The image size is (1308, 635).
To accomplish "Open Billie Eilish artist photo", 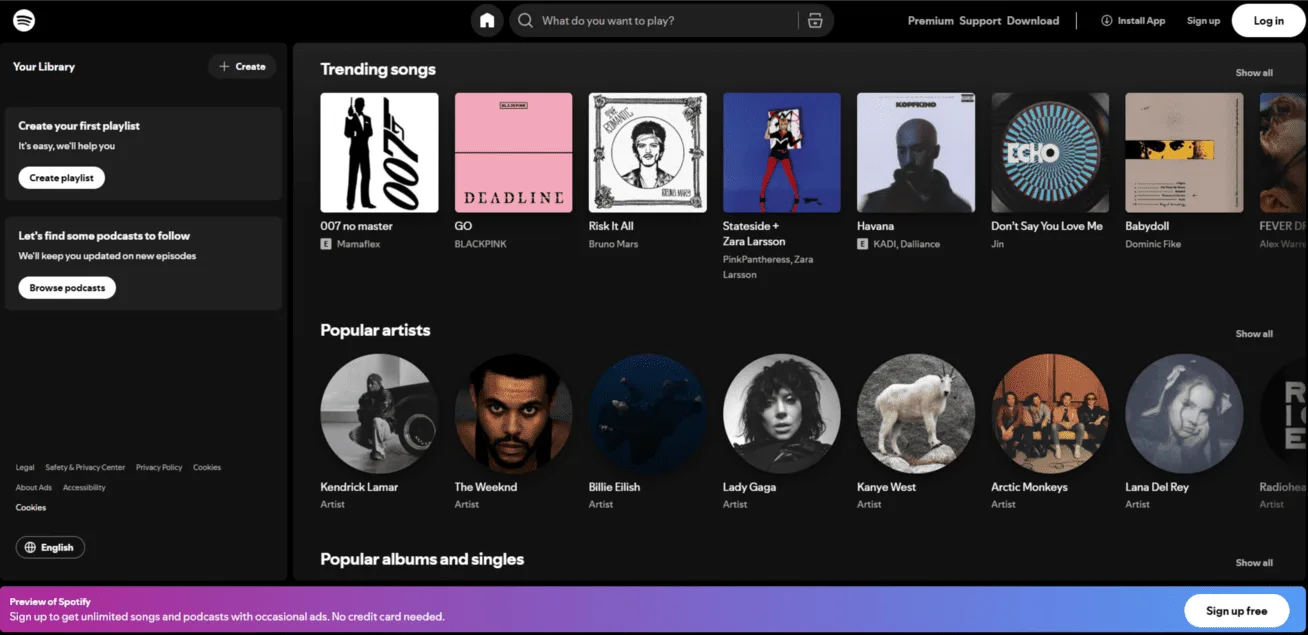I will (x=648, y=413).
